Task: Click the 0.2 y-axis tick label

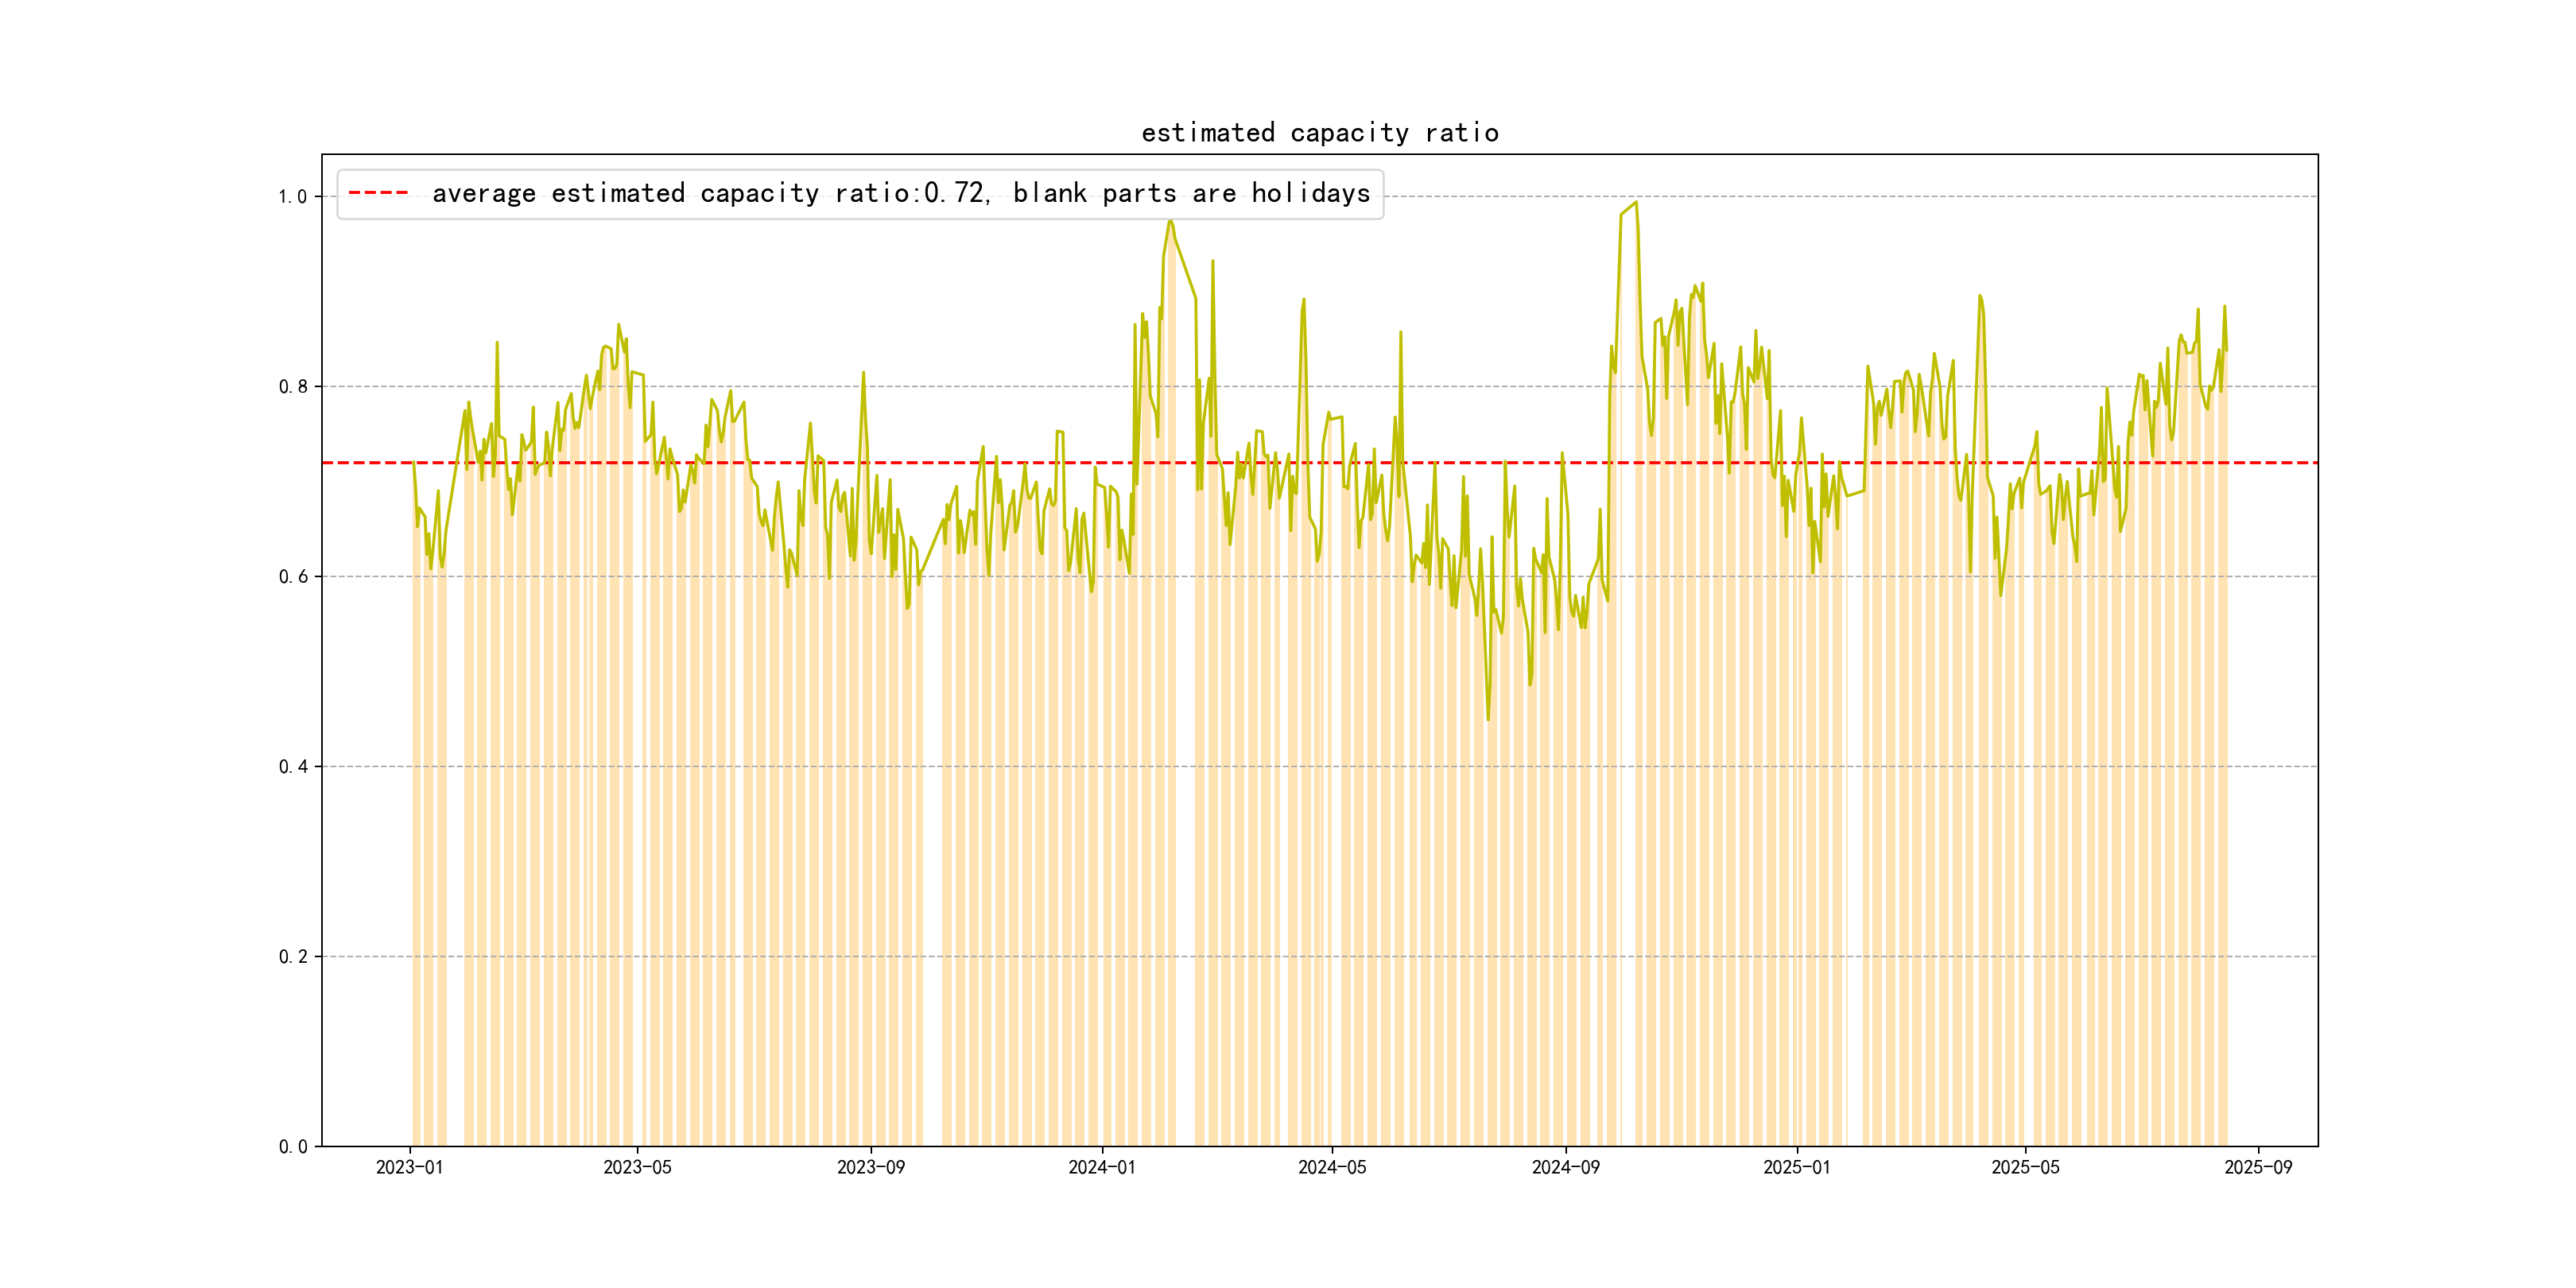Action: [292, 957]
